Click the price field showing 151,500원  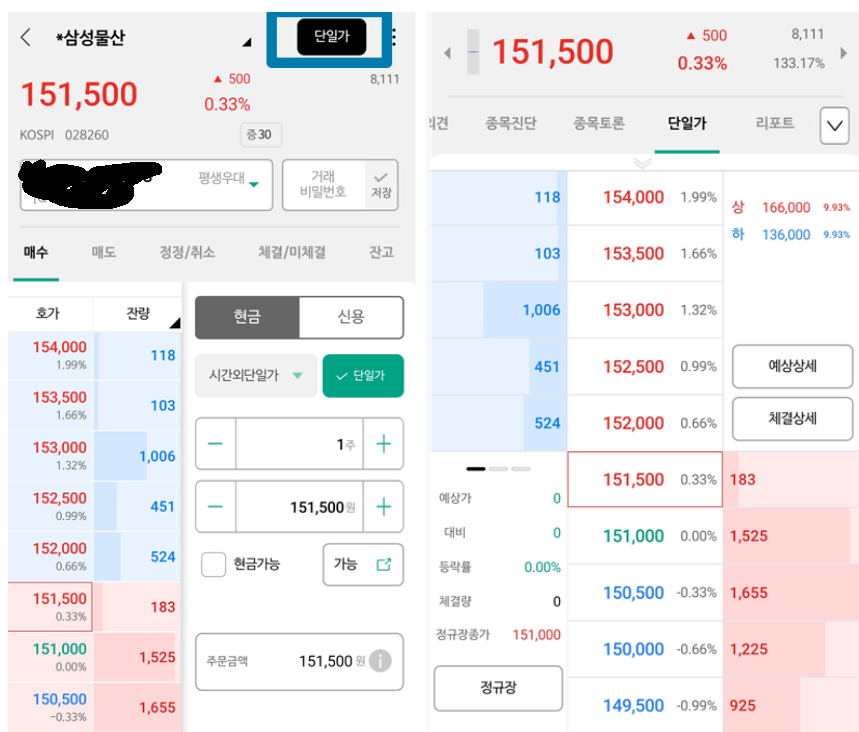299,506
